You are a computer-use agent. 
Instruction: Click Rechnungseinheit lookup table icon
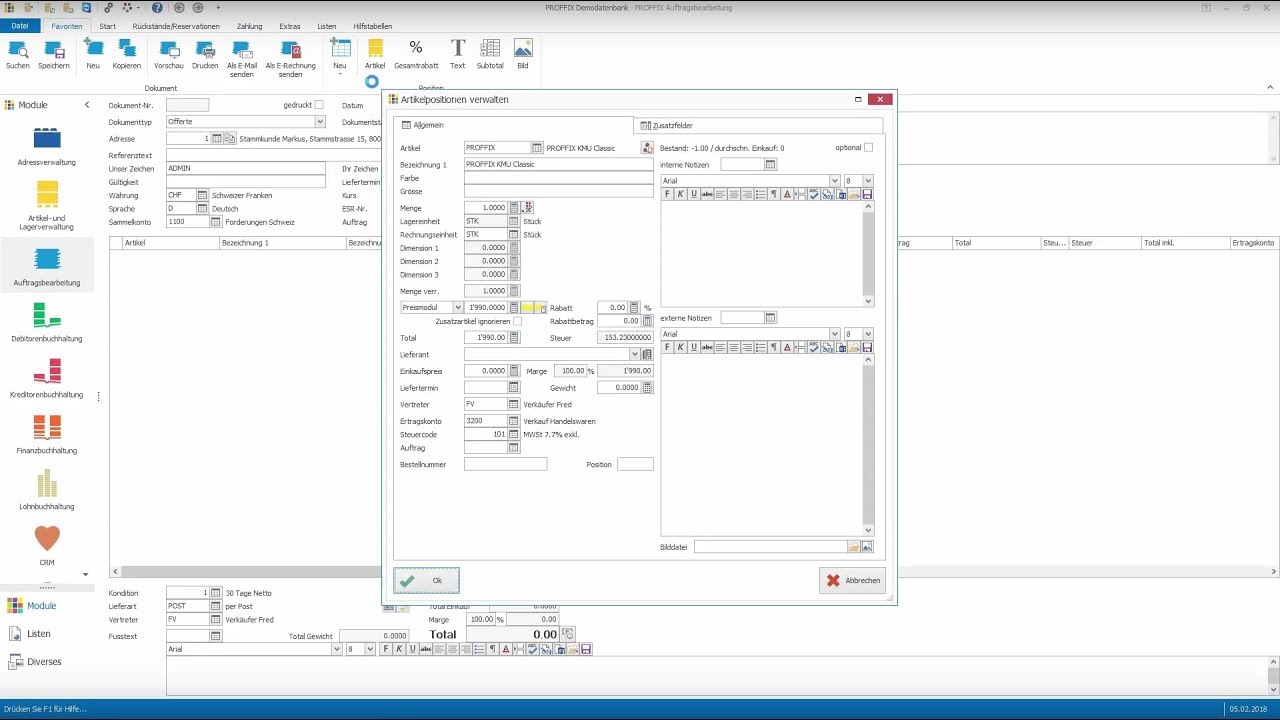(x=514, y=235)
